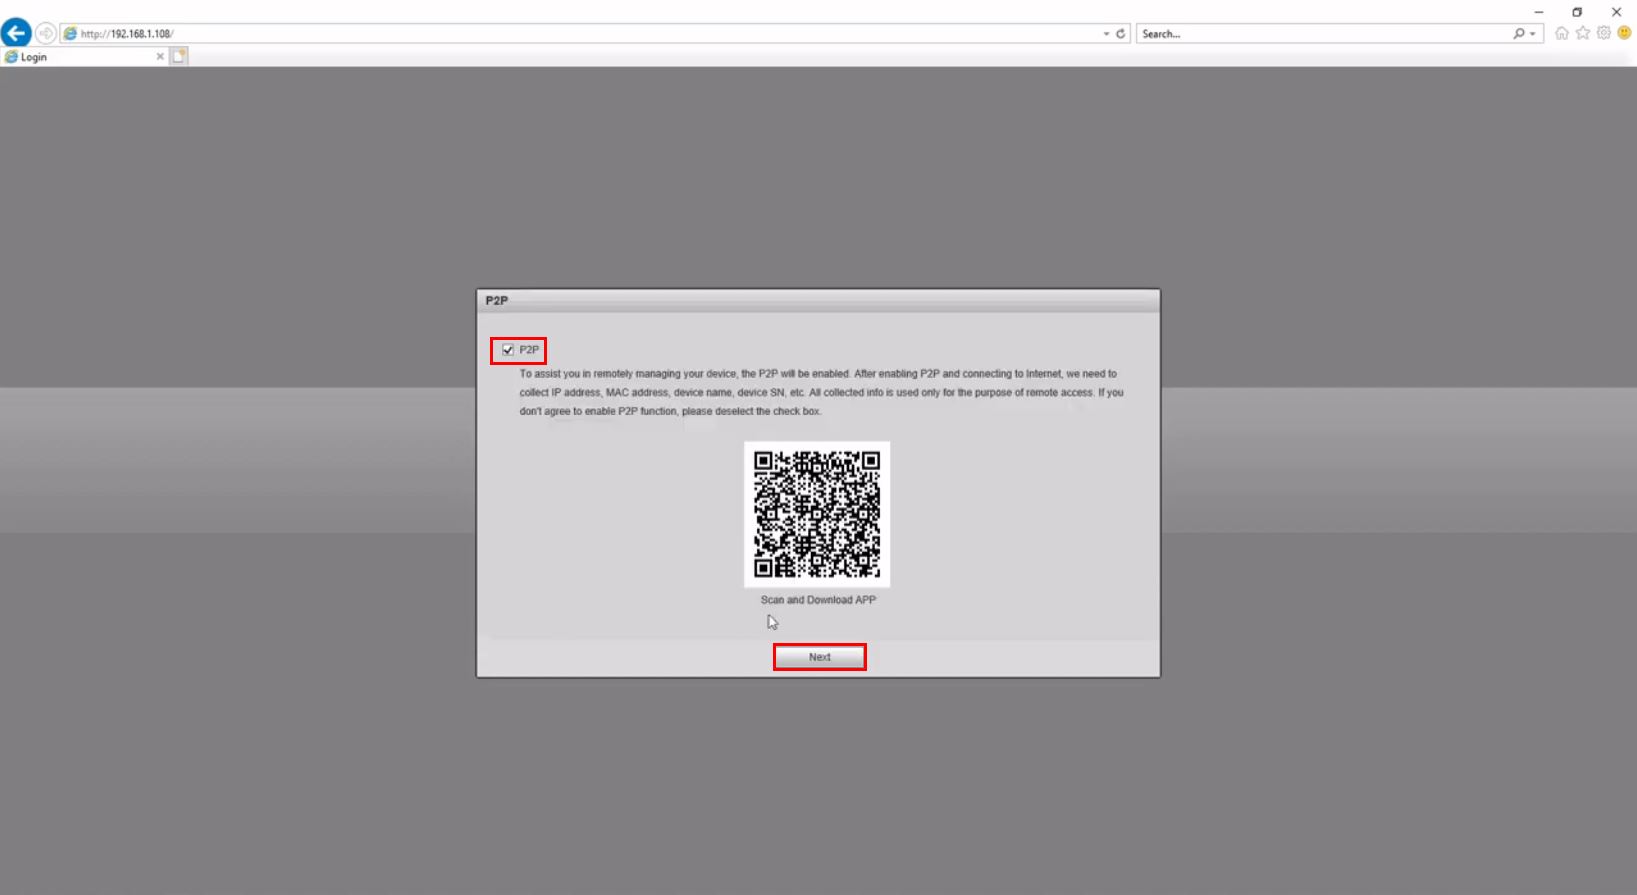Click the 'Scan and Download APP' text
Image resolution: width=1637 pixels, height=895 pixels.
pos(818,600)
